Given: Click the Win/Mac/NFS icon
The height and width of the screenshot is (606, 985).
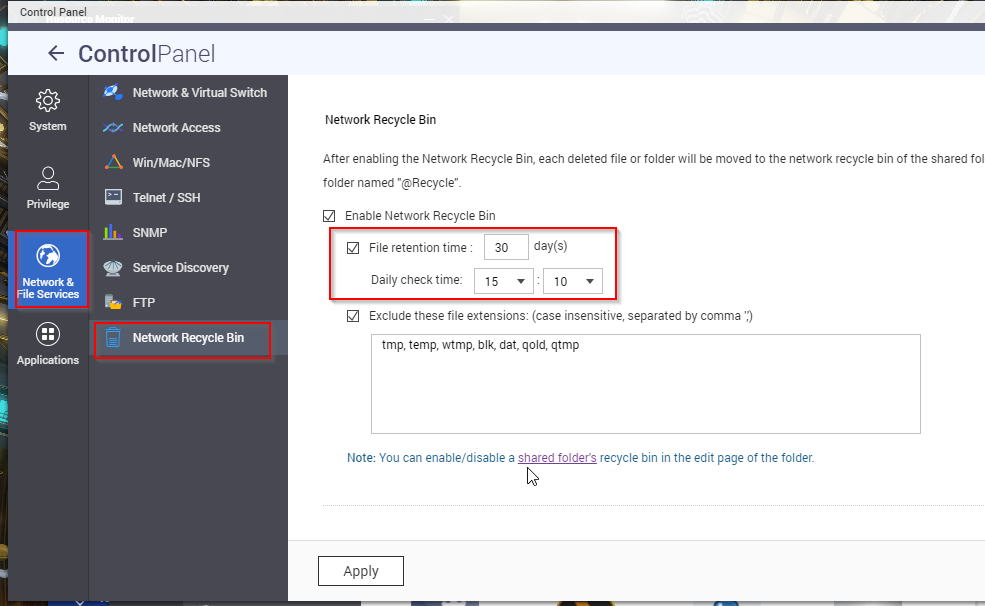Looking at the screenshot, I should [113, 162].
